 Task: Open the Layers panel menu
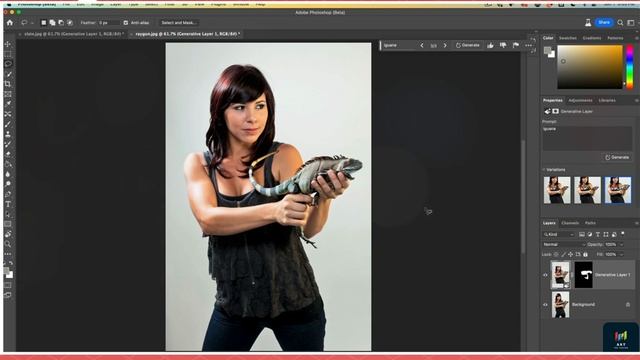click(636, 223)
